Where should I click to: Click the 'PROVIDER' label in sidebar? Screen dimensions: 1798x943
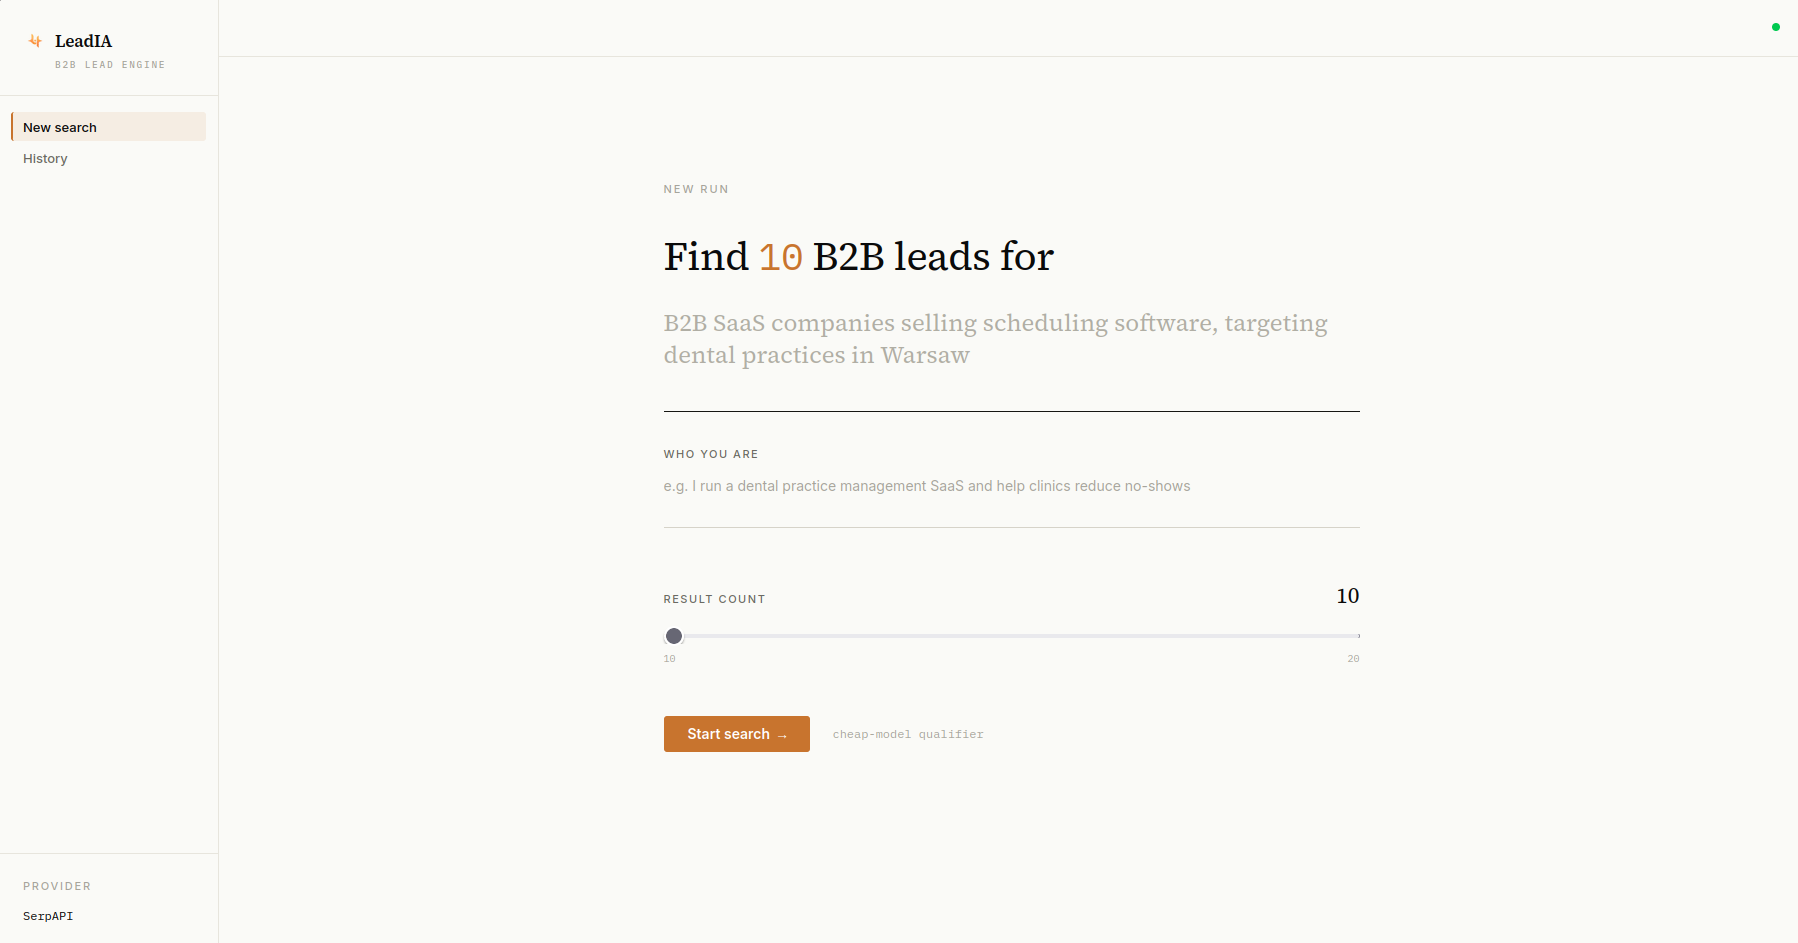pos(57,886)
